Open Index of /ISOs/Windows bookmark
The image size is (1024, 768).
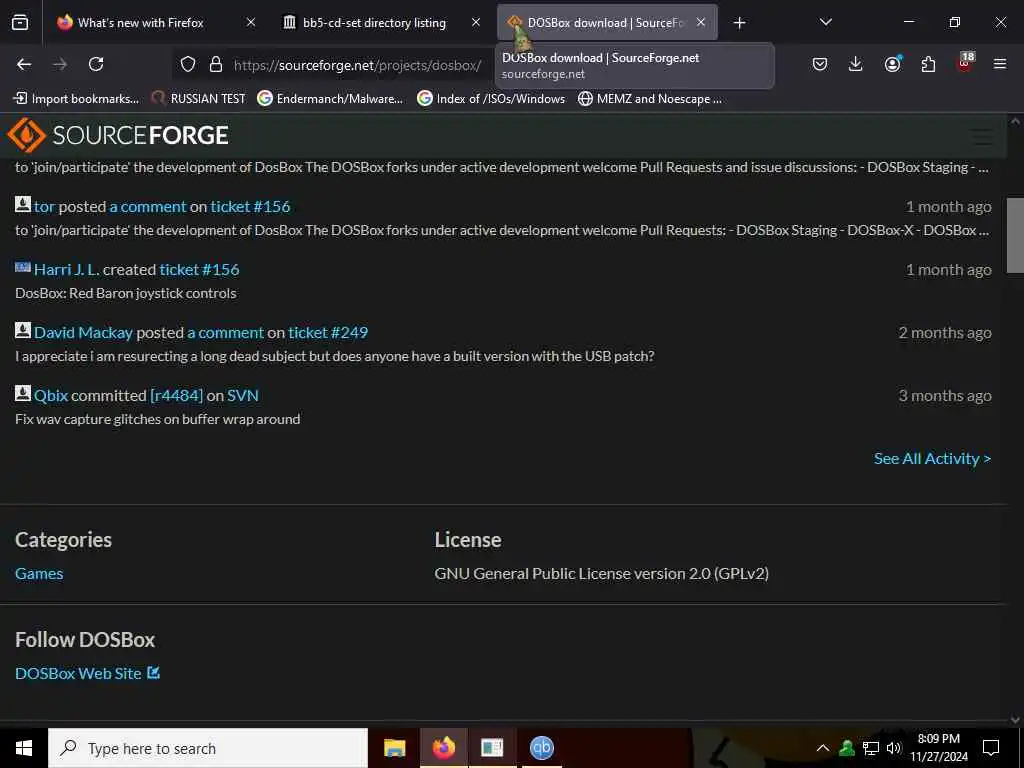coord(491,99)
